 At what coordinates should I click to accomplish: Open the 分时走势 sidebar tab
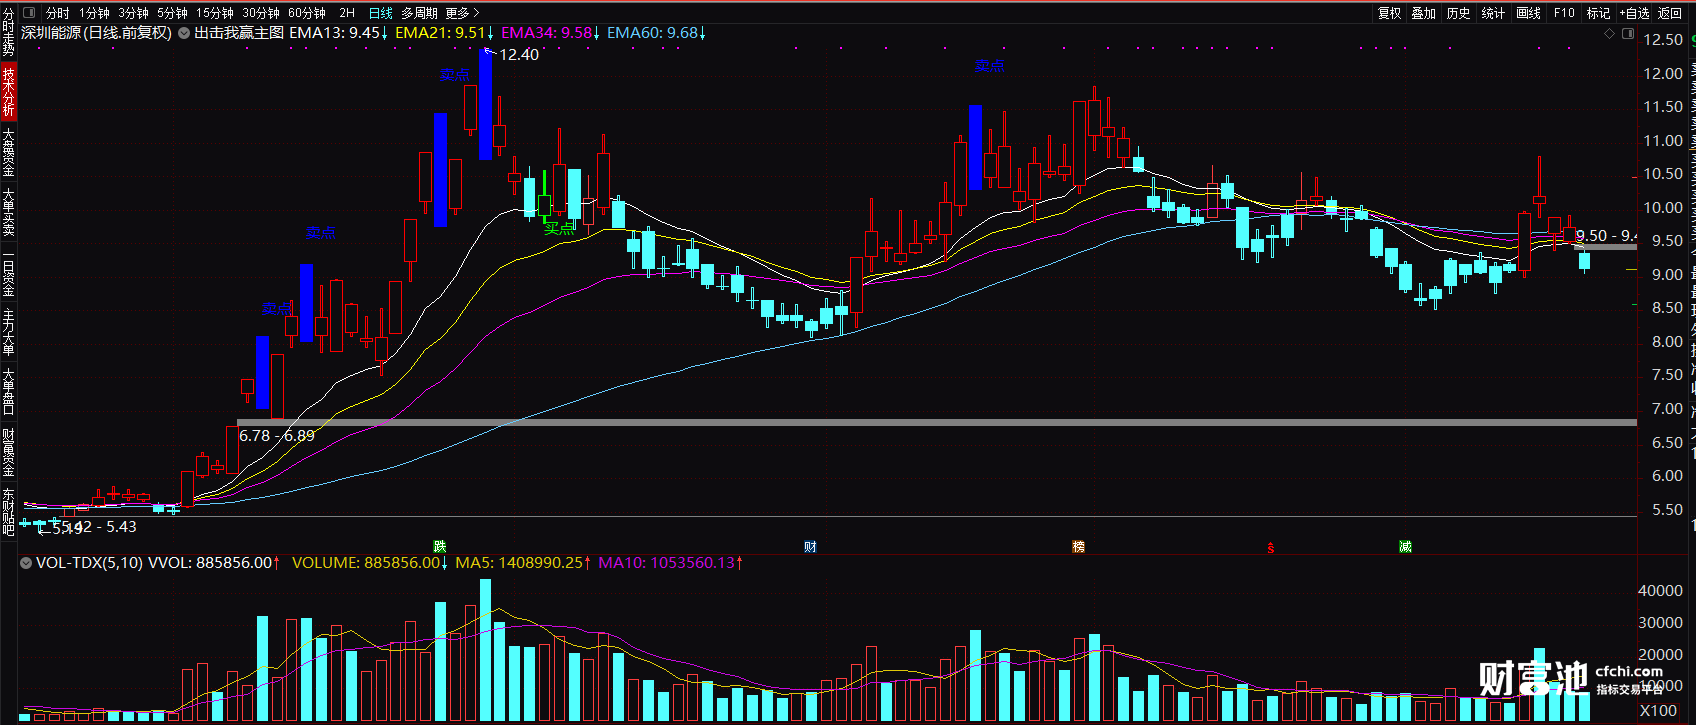pyautogui.click(x=8, y=32)
